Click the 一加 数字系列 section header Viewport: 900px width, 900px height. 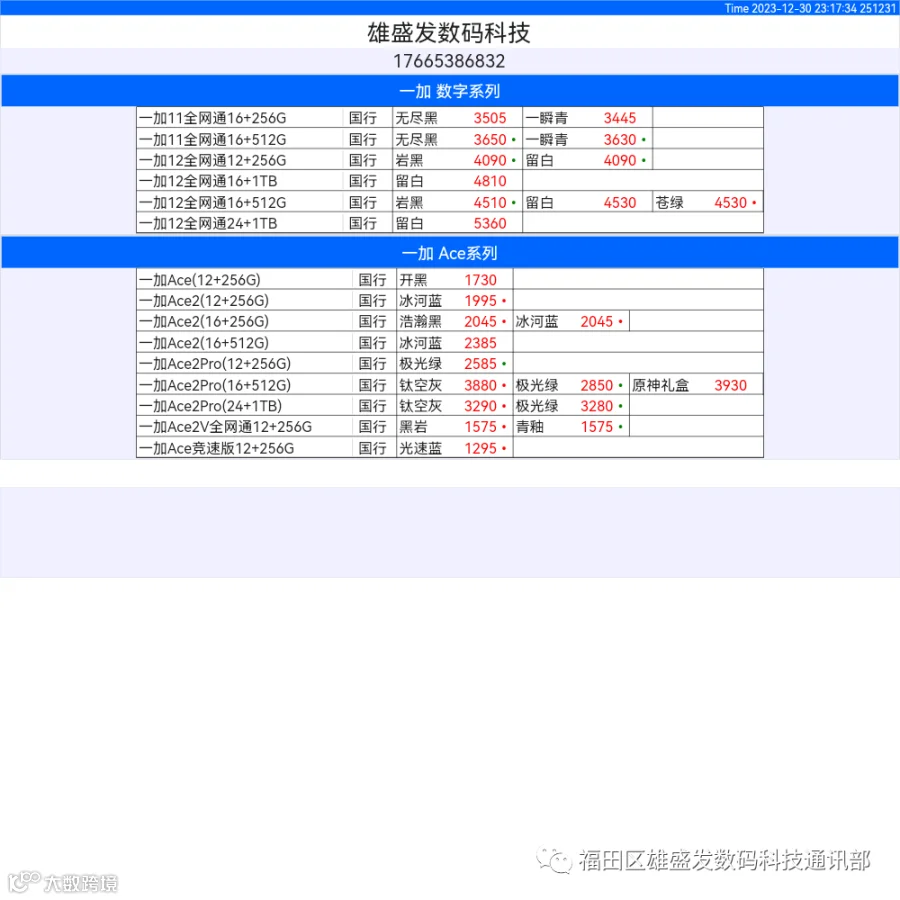coord(449,91)
